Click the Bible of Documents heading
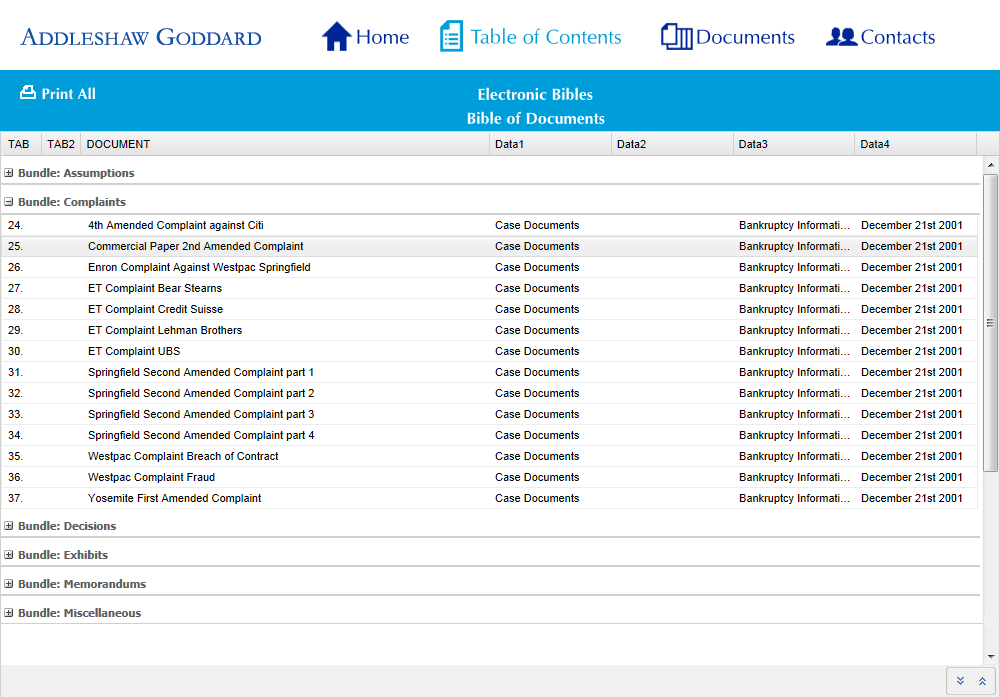This screenshot has width=1000, height=697. 536,119
